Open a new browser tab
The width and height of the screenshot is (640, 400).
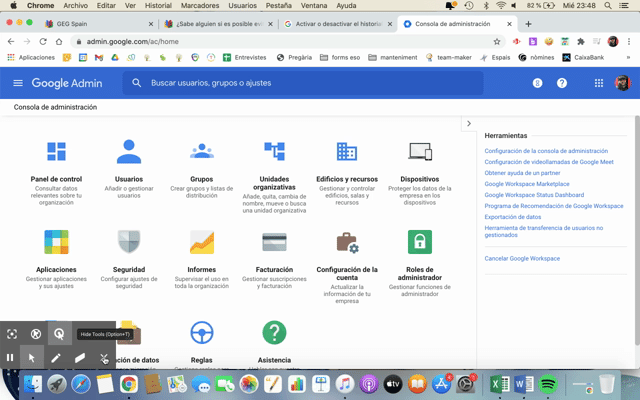pos(528,24)
